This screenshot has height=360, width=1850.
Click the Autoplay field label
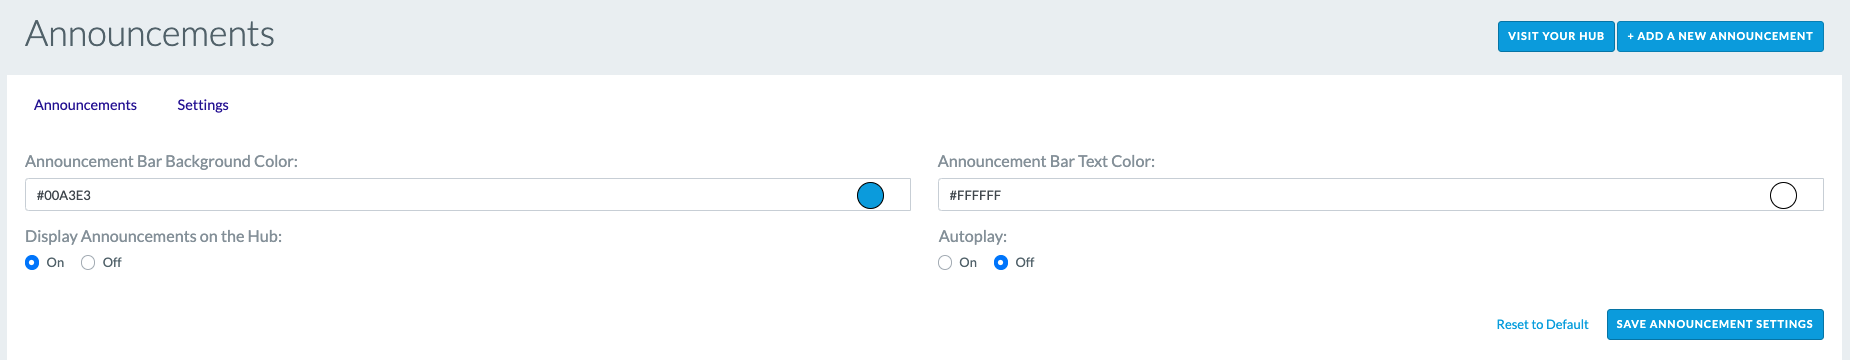coord(973,236)
